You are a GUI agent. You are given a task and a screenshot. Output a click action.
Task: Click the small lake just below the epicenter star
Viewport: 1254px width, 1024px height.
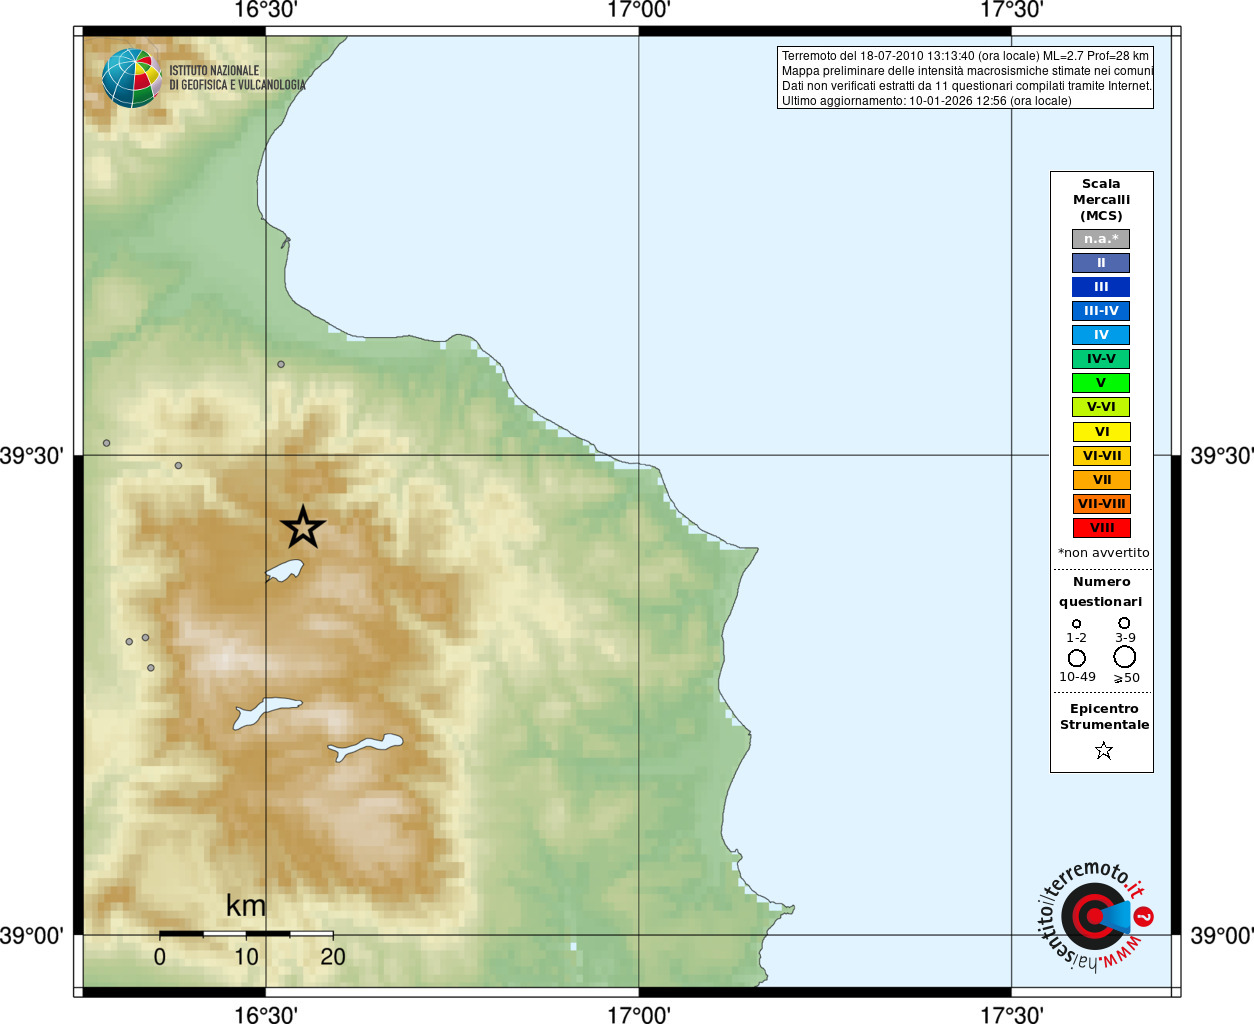(x=285, y=571)
